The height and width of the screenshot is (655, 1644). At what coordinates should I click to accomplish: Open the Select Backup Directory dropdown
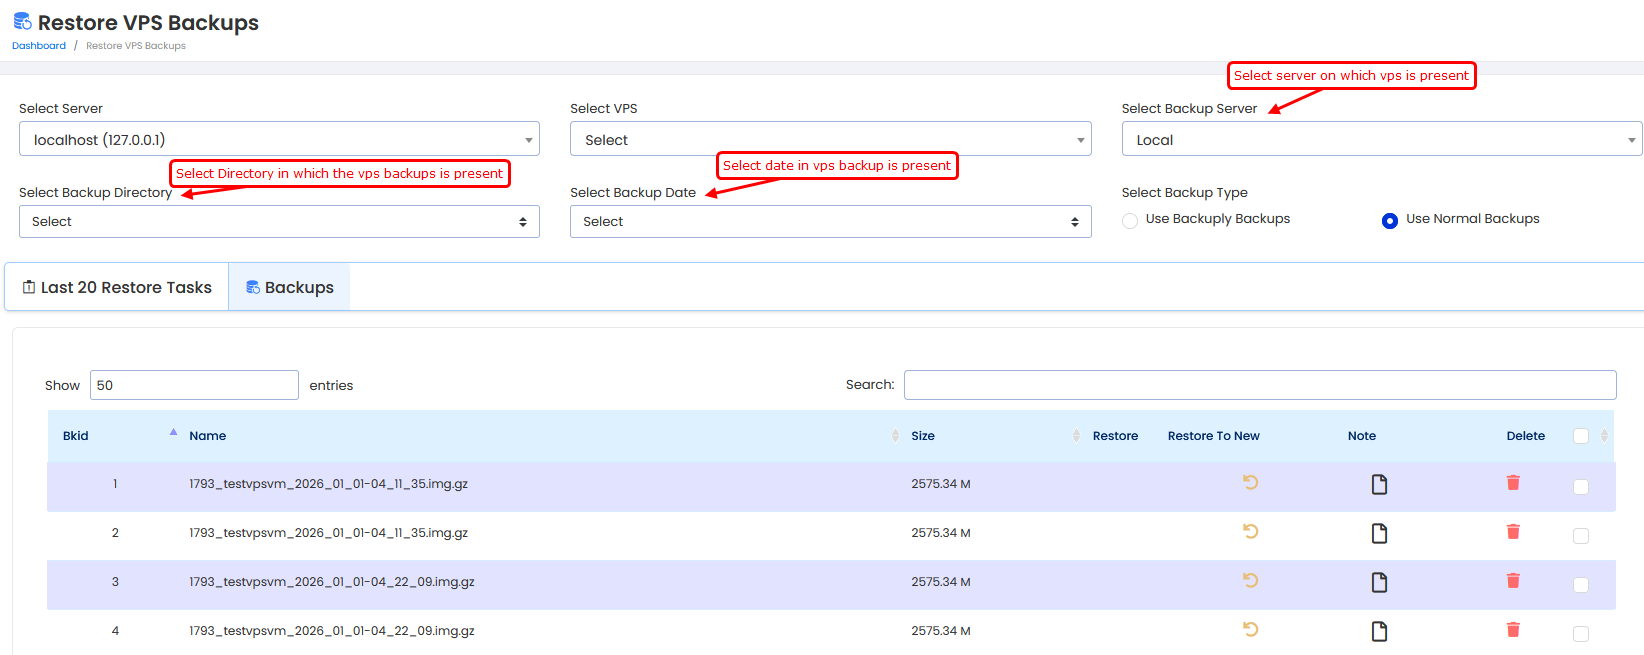(279, 222)
